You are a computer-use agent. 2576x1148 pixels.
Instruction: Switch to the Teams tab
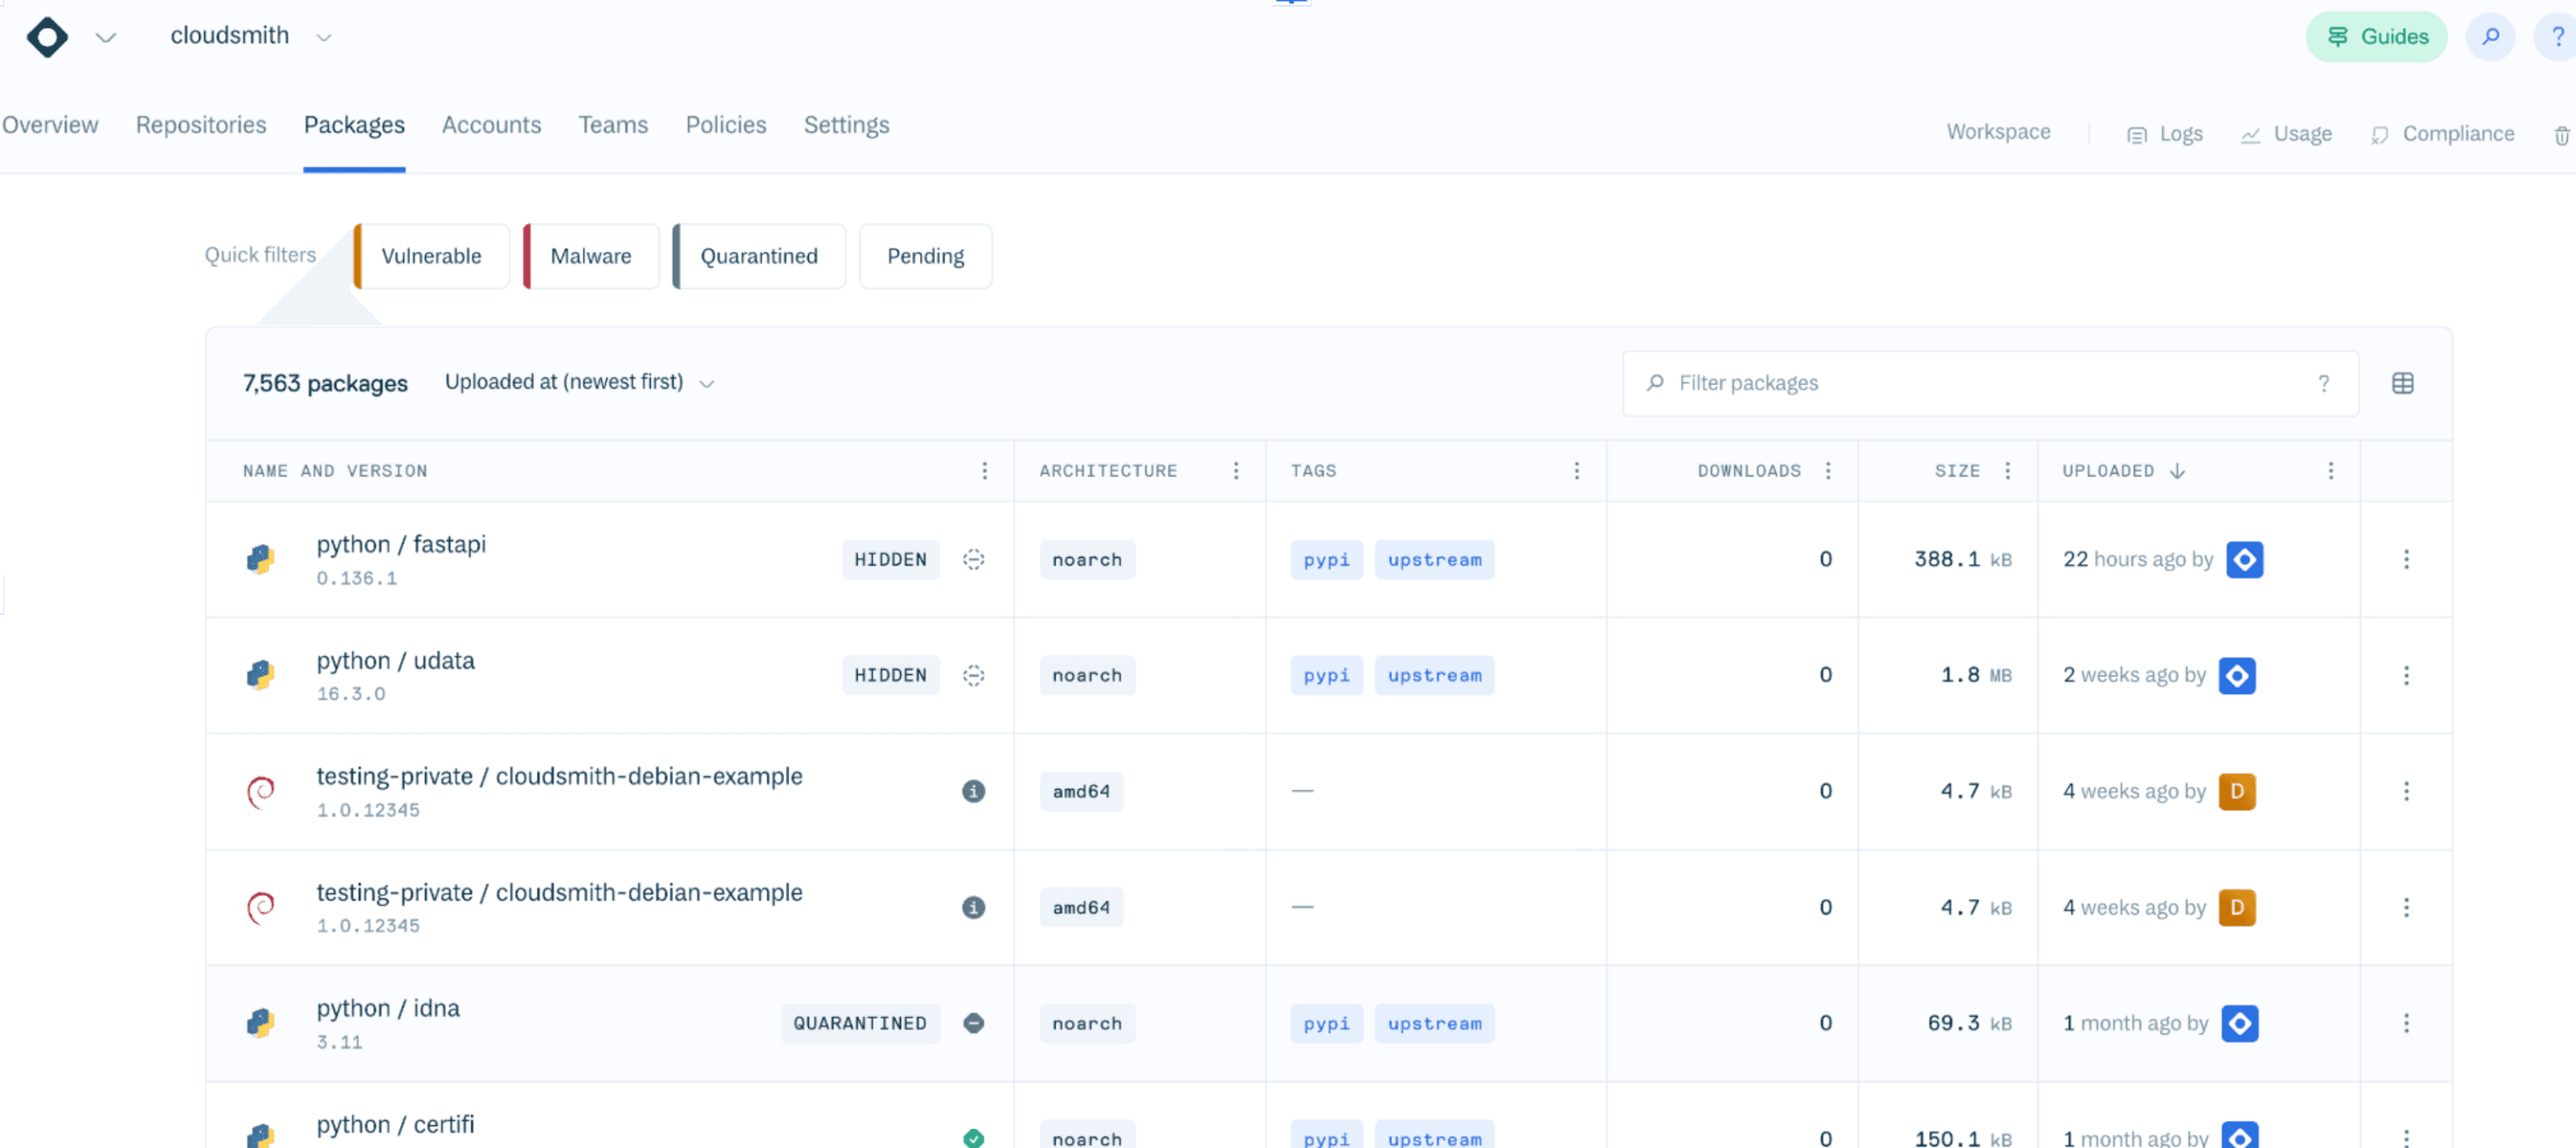(x=613, y=125)
